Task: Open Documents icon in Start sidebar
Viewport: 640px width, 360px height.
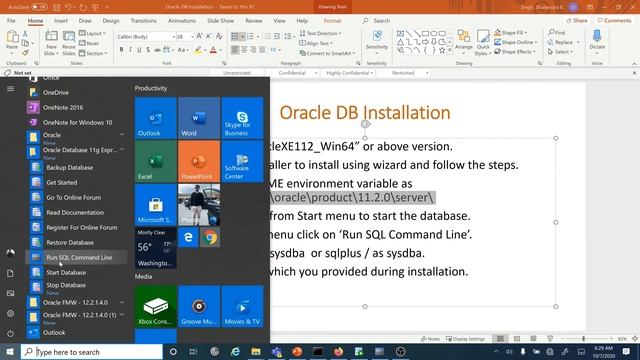Action: pos(10,273)
